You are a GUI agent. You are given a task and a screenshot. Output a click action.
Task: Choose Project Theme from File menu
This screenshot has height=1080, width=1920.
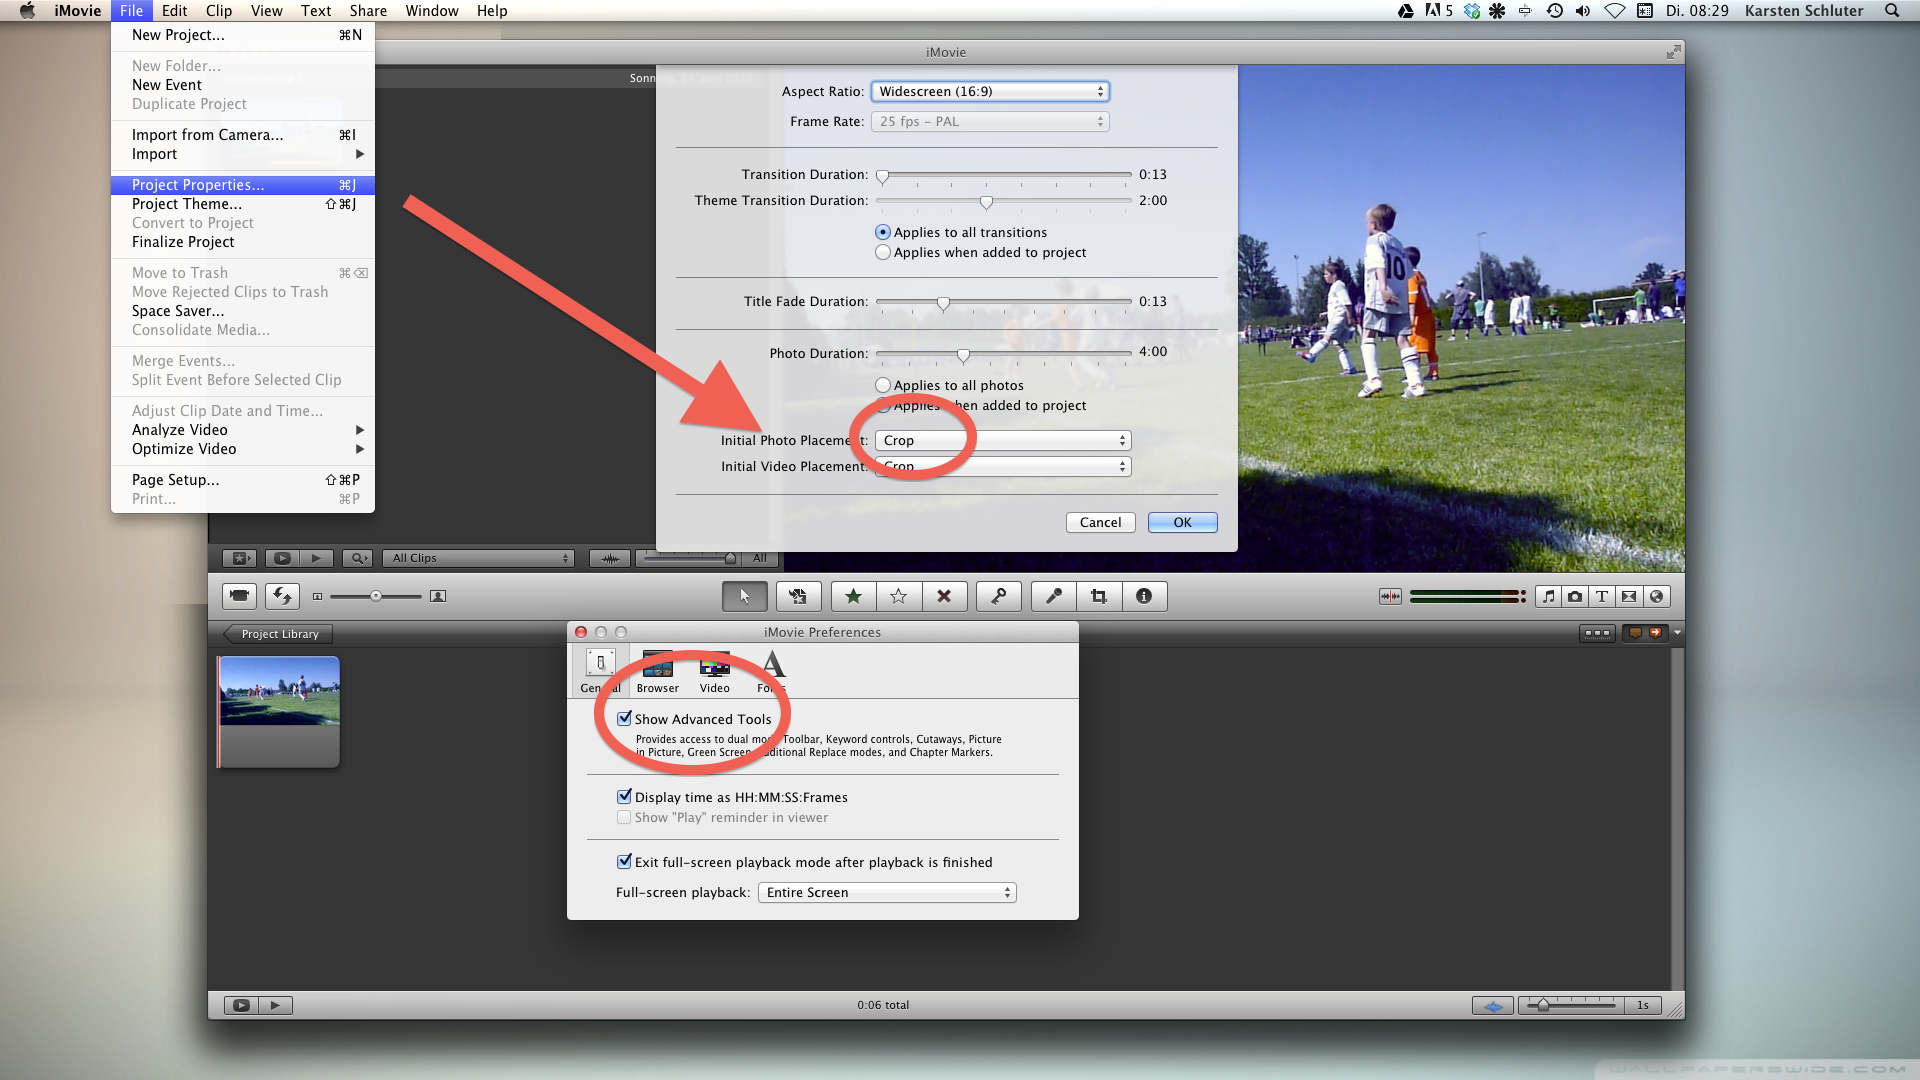[187, 204]
